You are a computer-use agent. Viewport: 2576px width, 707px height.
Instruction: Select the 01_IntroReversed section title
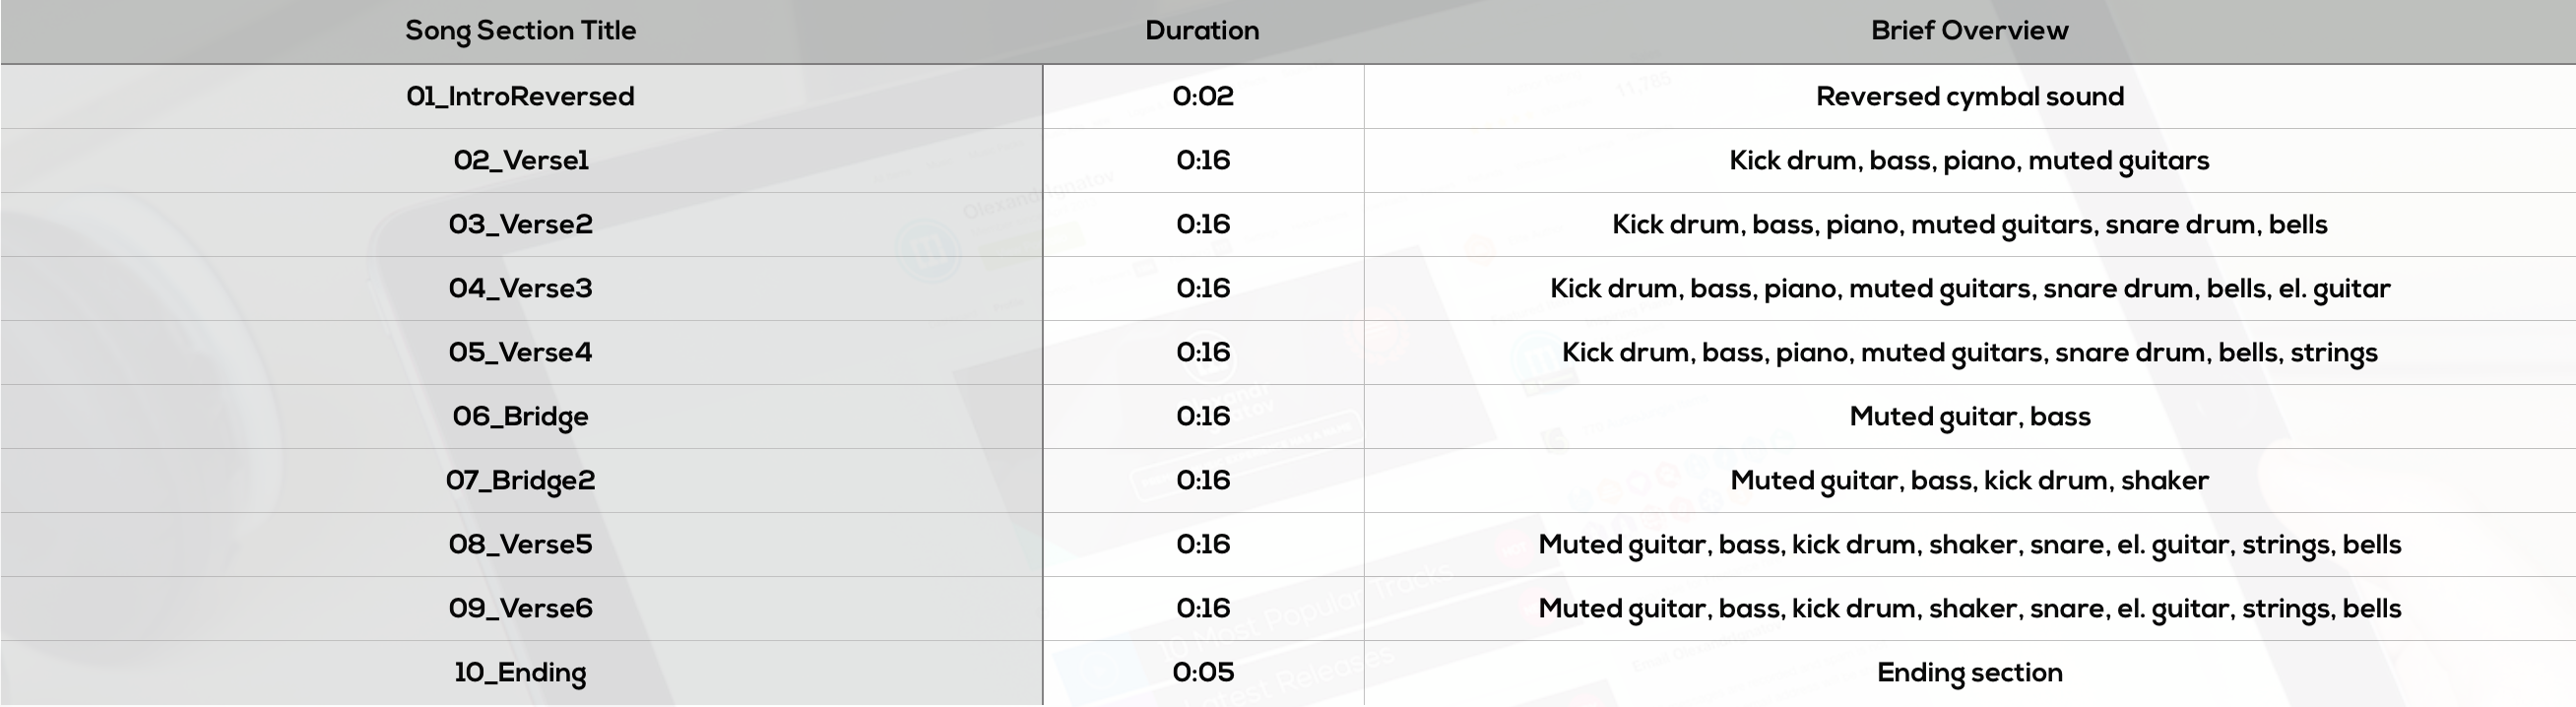[x=520, y=97]
